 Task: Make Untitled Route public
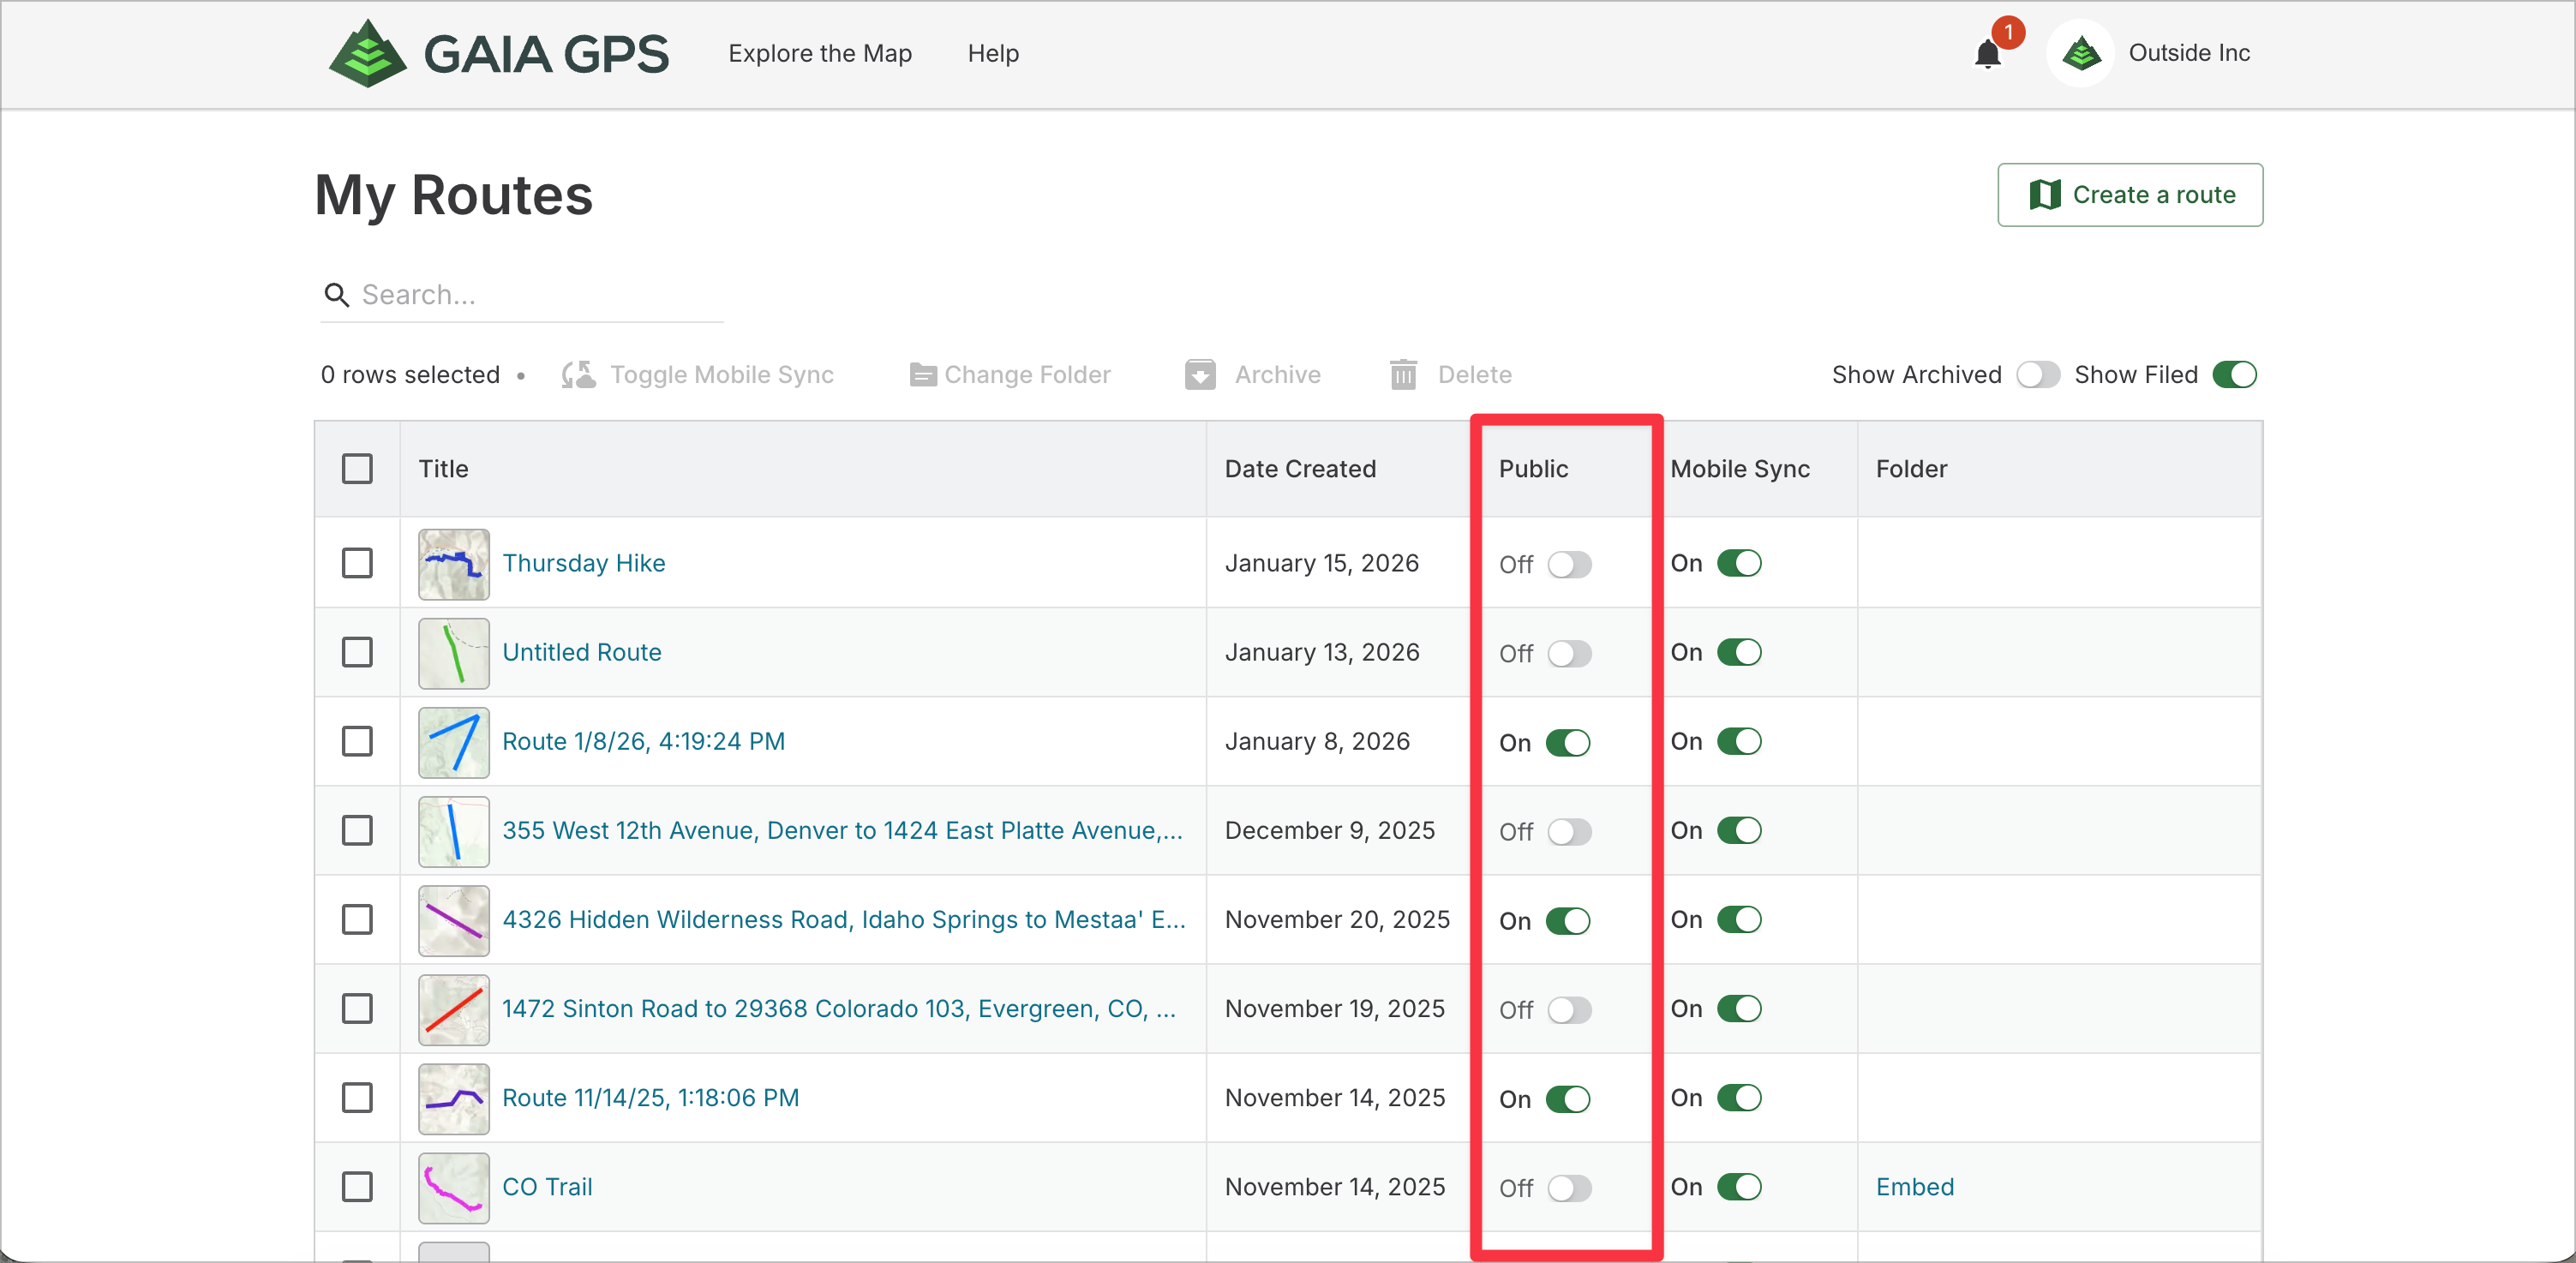(x=1569, y=654)
